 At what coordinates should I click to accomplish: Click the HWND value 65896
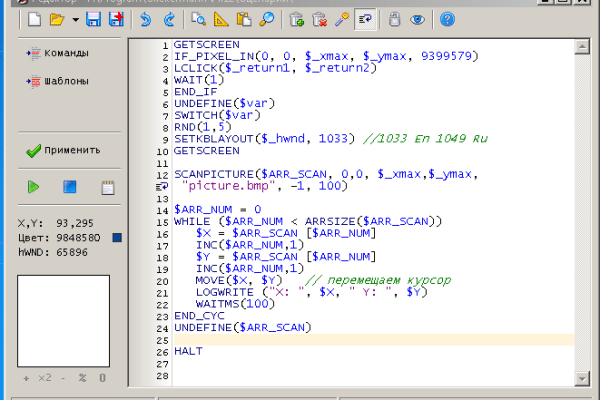(x=72, y=252)
